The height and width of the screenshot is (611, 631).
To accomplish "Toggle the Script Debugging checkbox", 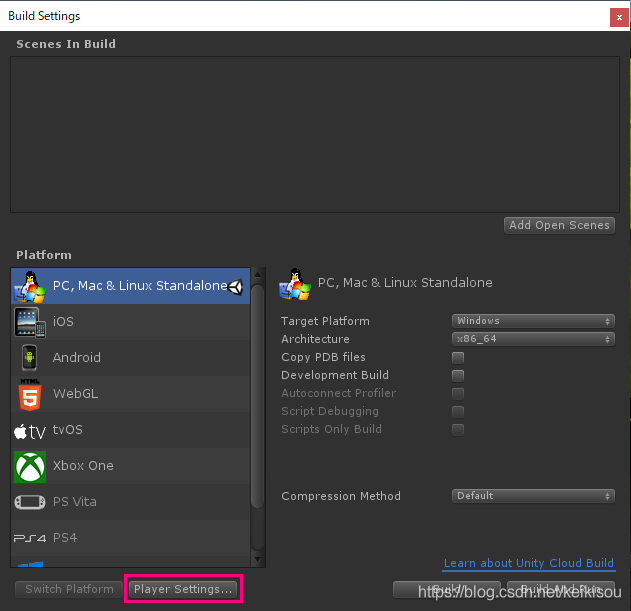I will [458, 411].
